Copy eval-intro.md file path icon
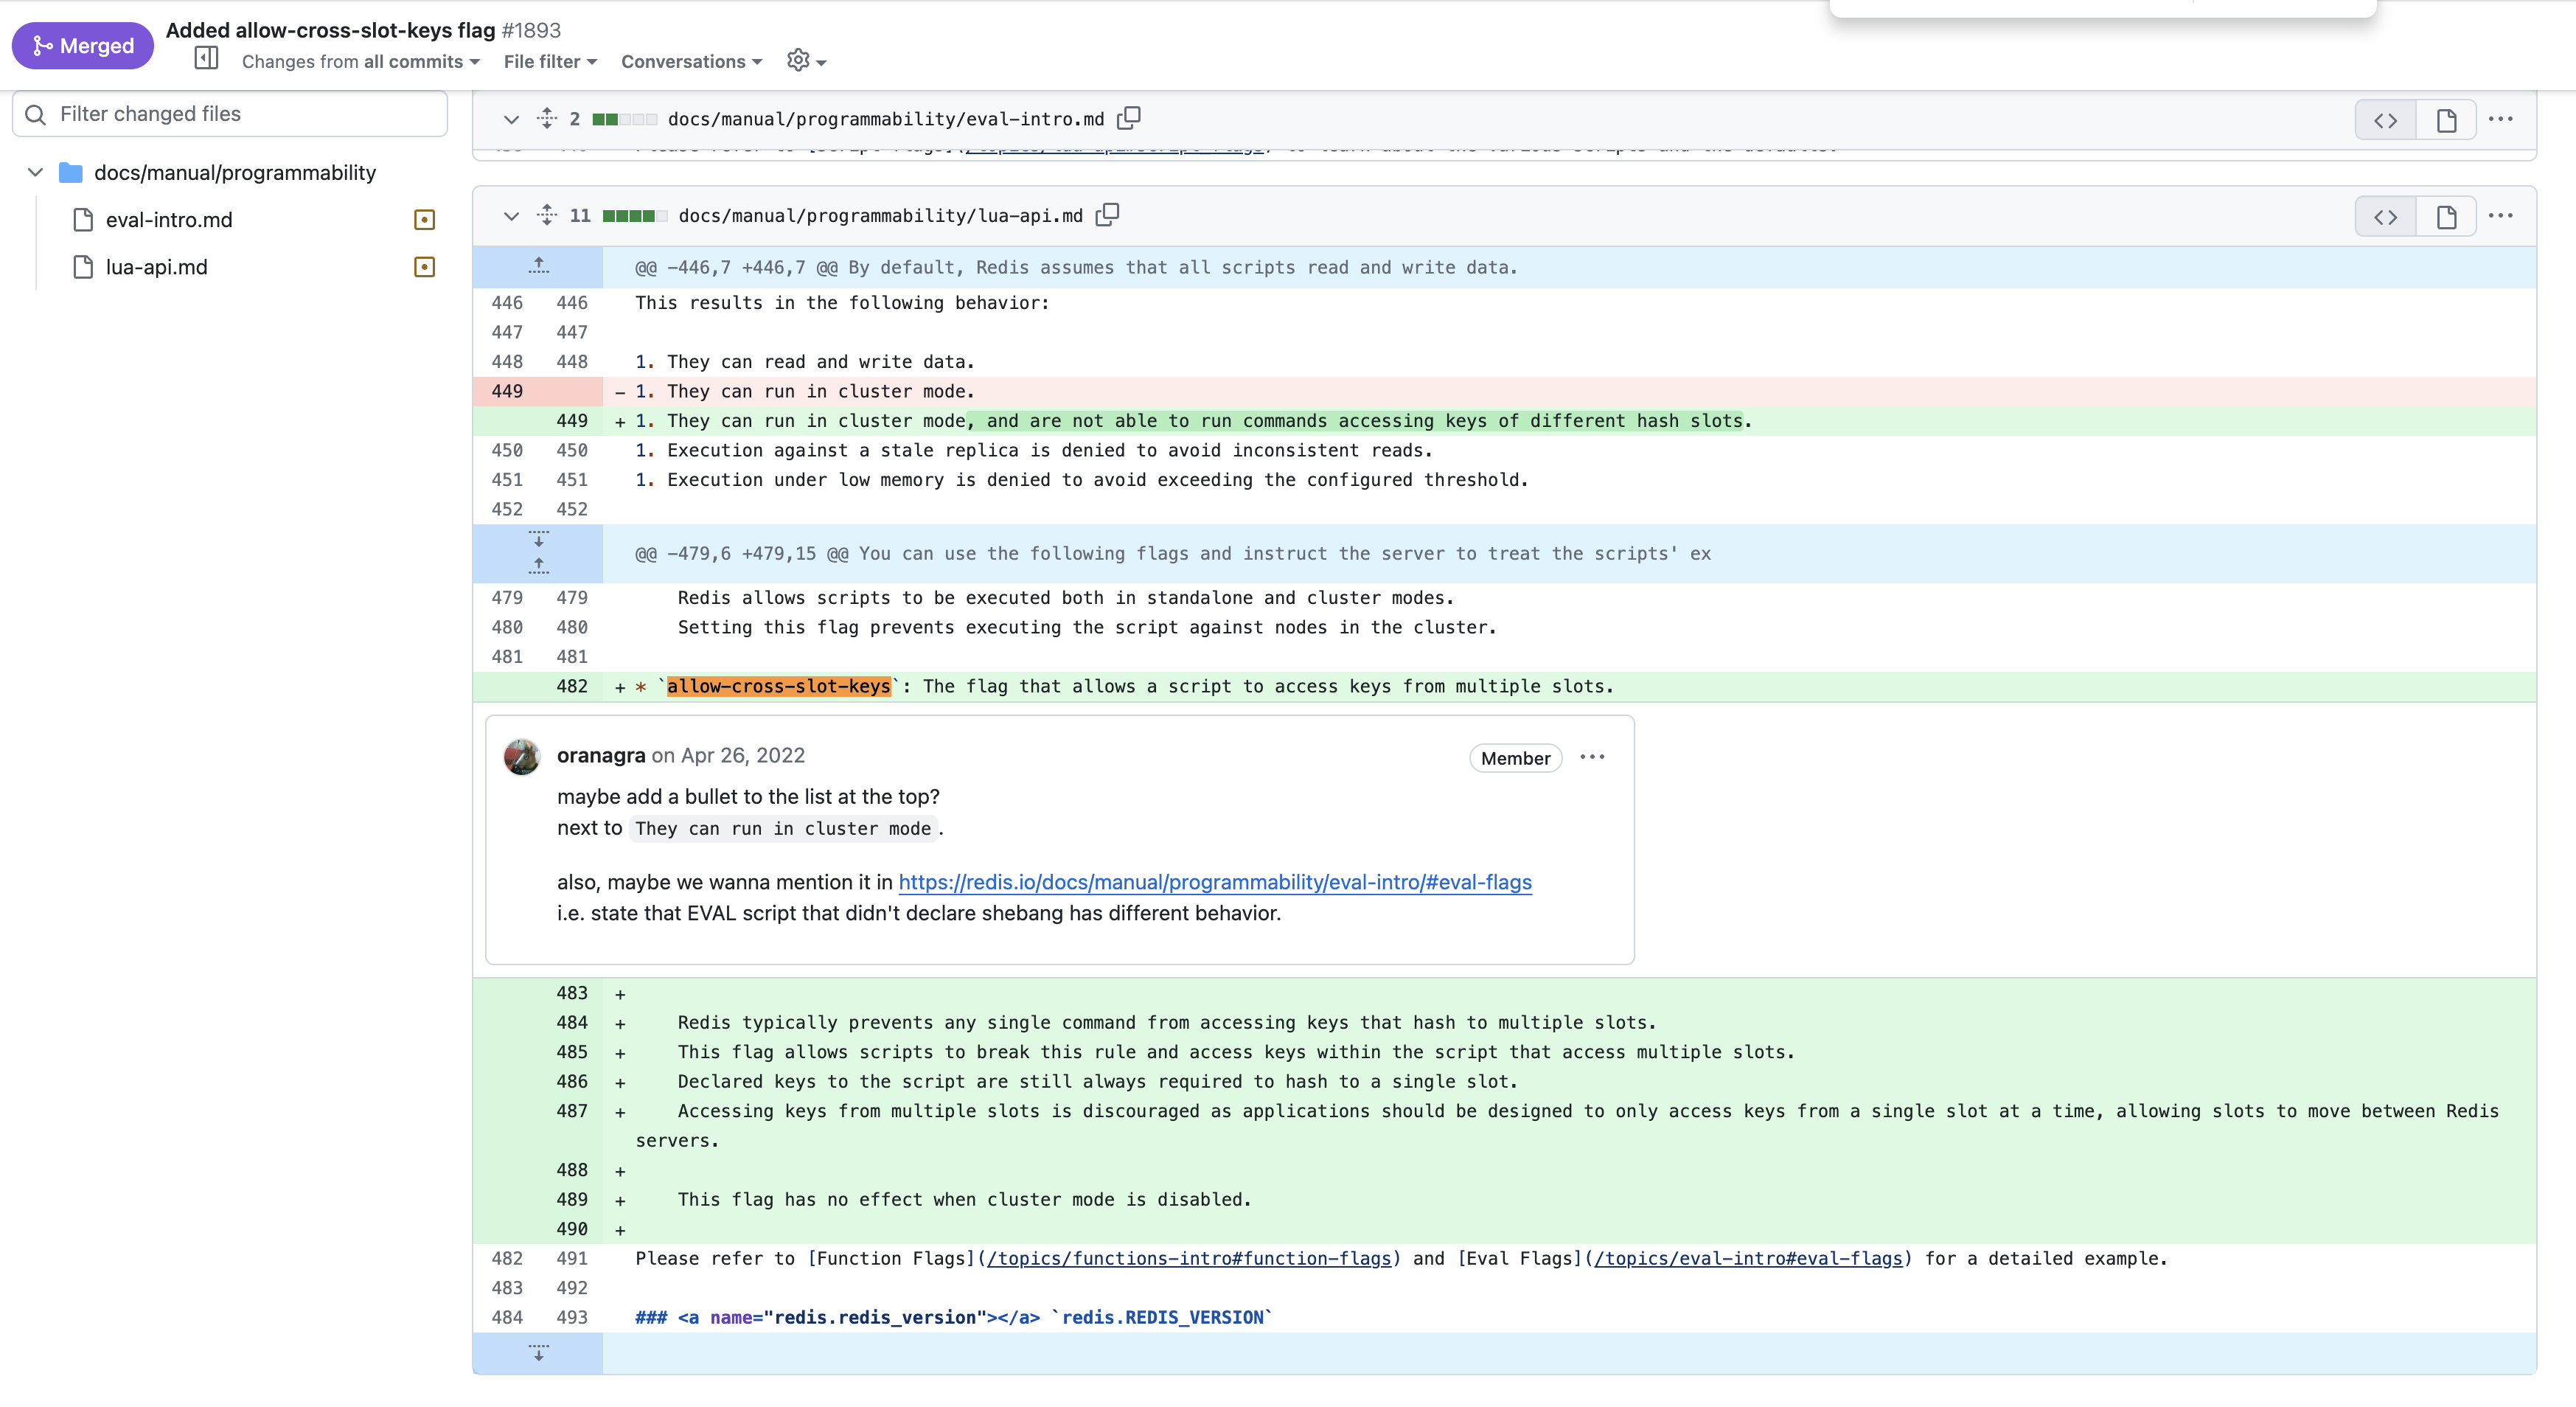The width and height of the screenshot is (2576, 1407). (x=1128, y=118)
